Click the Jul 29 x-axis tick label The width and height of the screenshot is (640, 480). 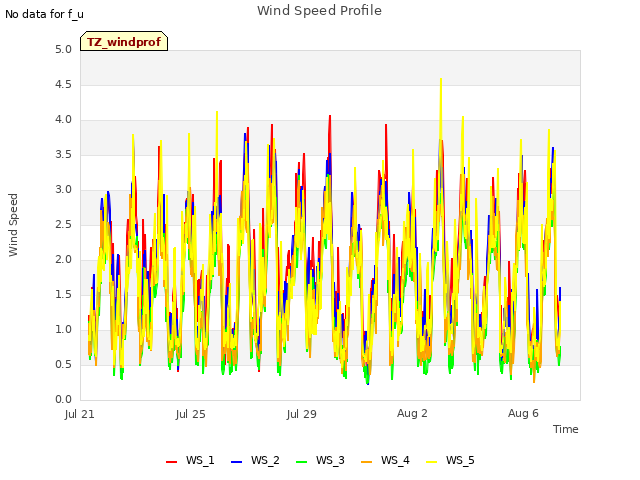[x=302, y=414]
